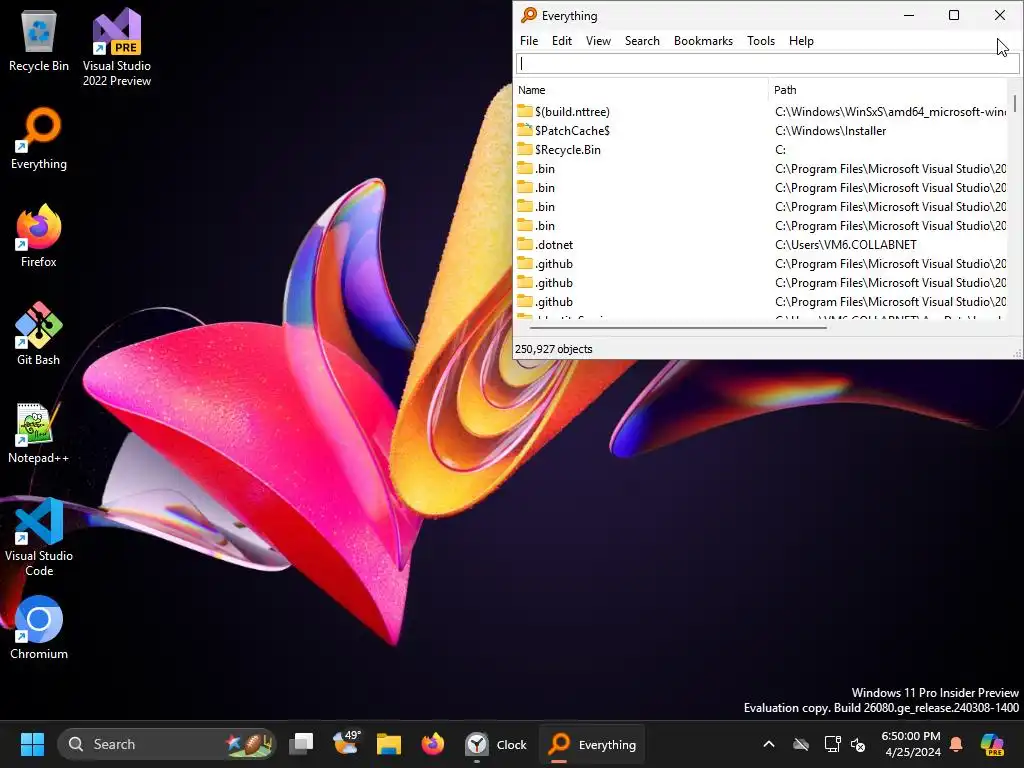1024x768 pixels.
Task: Open the Search menu in Everything
Action: 642,40
